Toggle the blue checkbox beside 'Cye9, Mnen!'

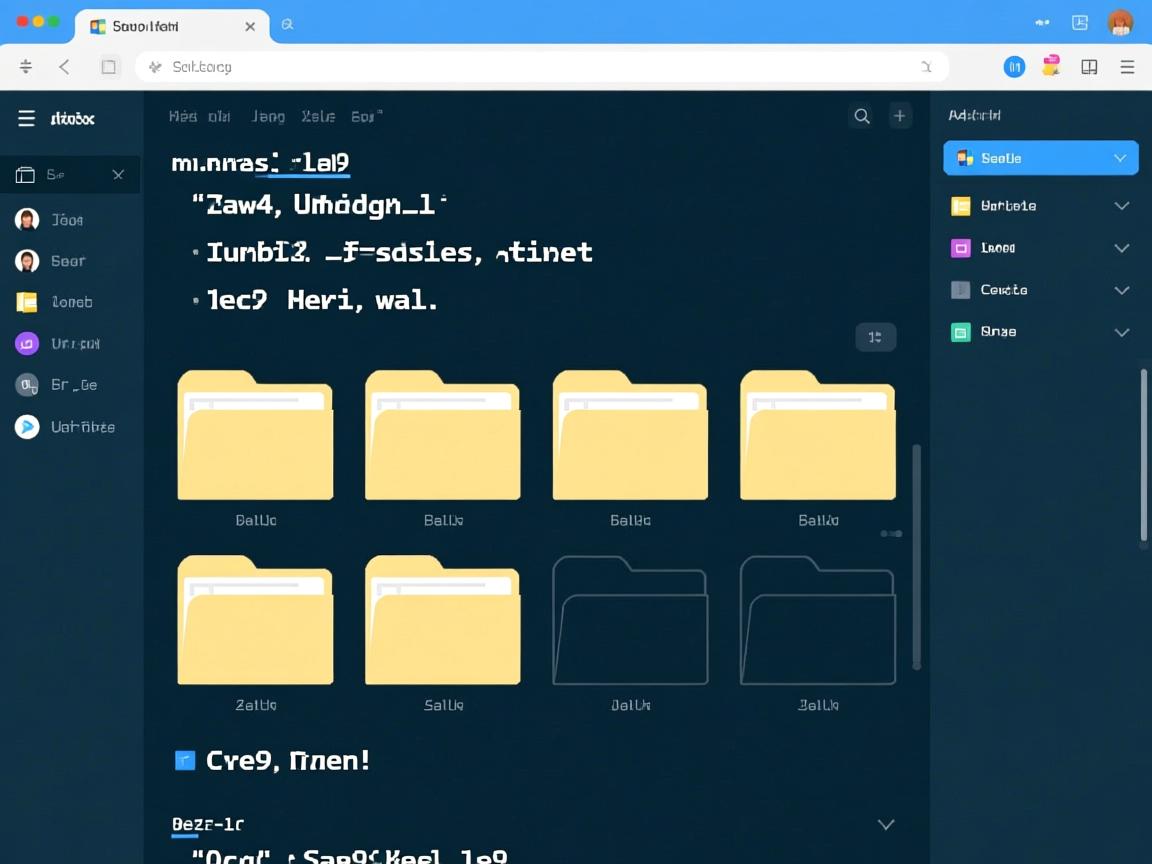[x=185, y=760]
